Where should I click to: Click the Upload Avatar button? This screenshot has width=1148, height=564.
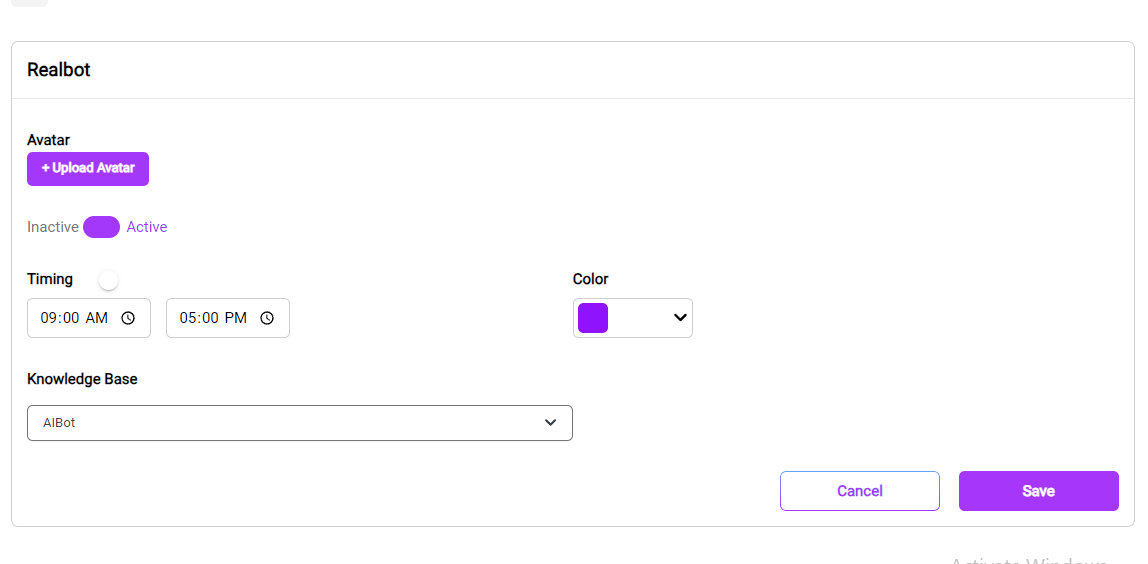(x=88, y=168)
